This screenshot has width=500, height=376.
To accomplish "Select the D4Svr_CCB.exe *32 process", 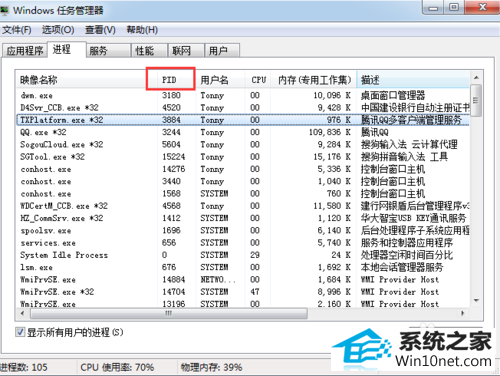I will click(x=243, y=108).
